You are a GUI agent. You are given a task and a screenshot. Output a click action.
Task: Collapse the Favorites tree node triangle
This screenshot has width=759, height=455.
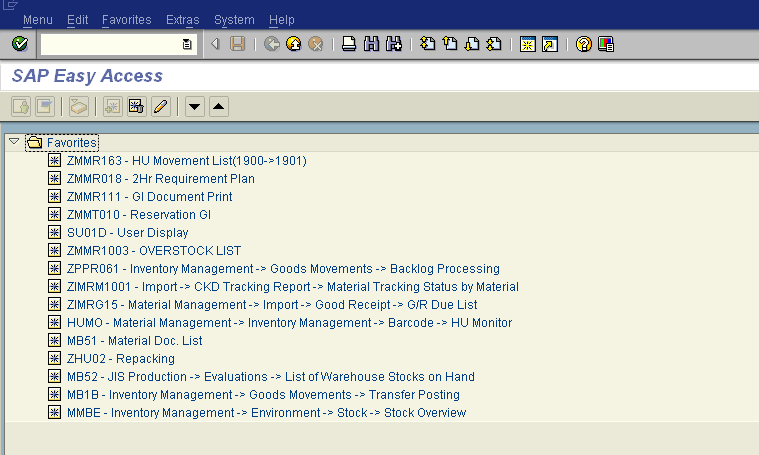[x=14, y=142]
